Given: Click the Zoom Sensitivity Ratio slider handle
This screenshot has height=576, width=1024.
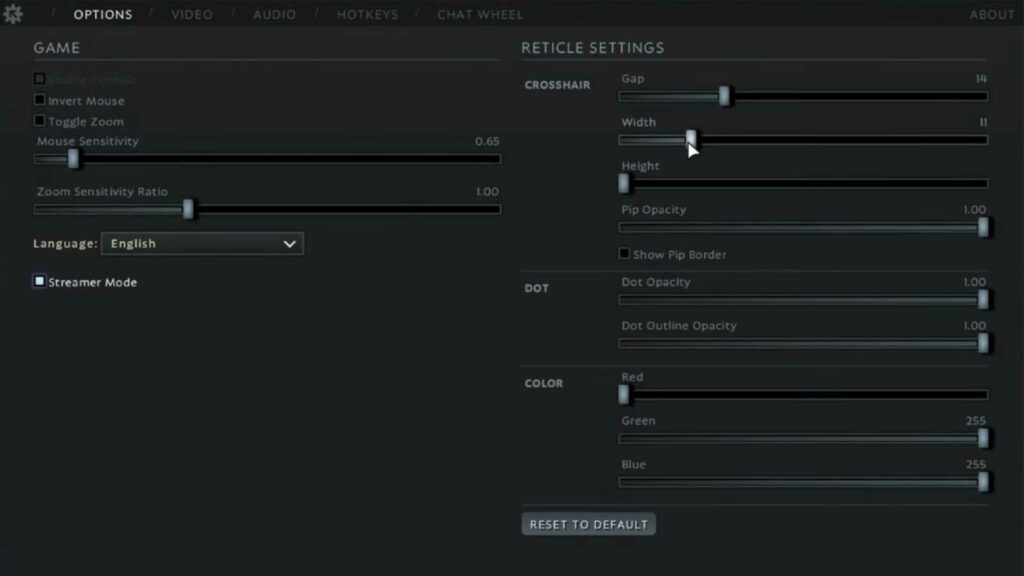Looking at the screenshot, I should [x=188, y=209].
